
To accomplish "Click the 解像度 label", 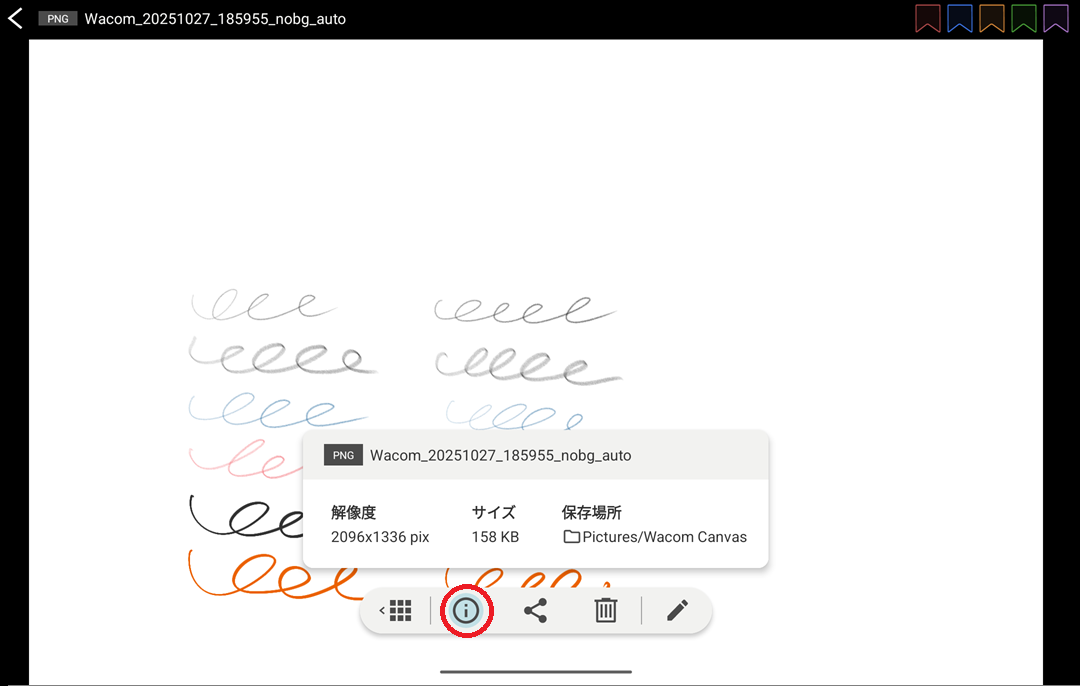I will point(353,512).
